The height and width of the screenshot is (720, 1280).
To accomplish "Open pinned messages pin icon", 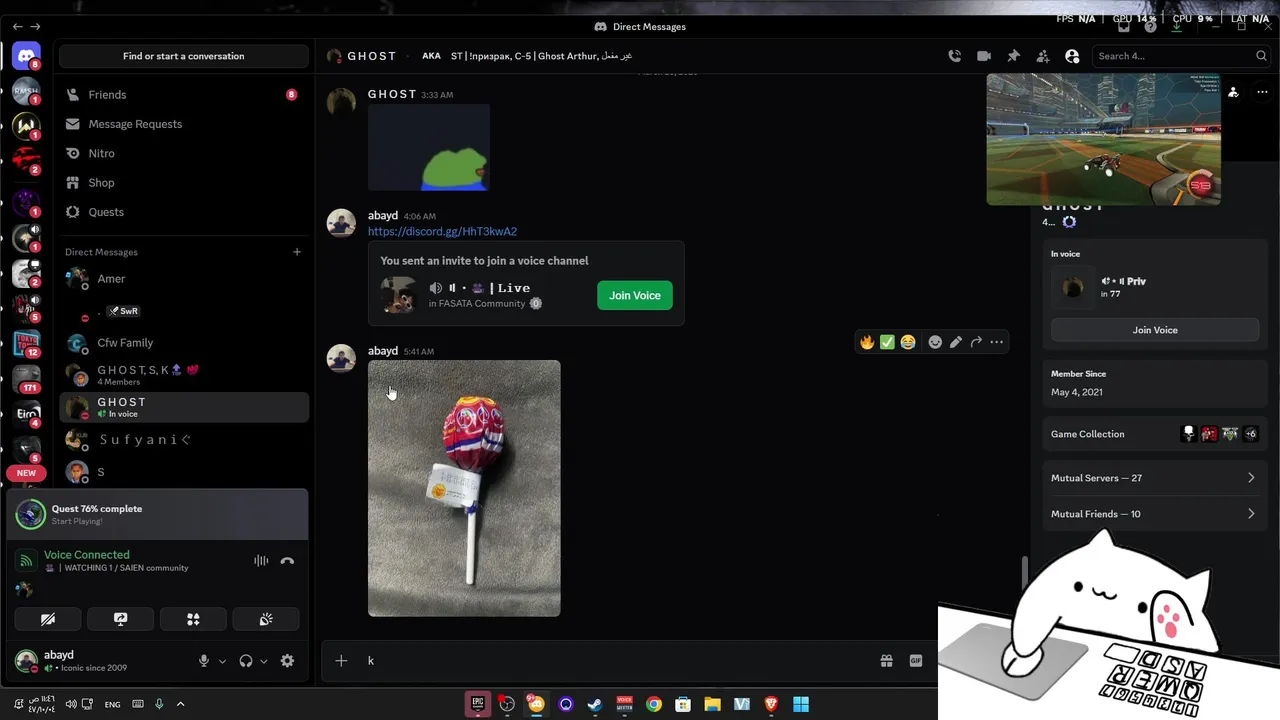I will tap(1013, 56).
